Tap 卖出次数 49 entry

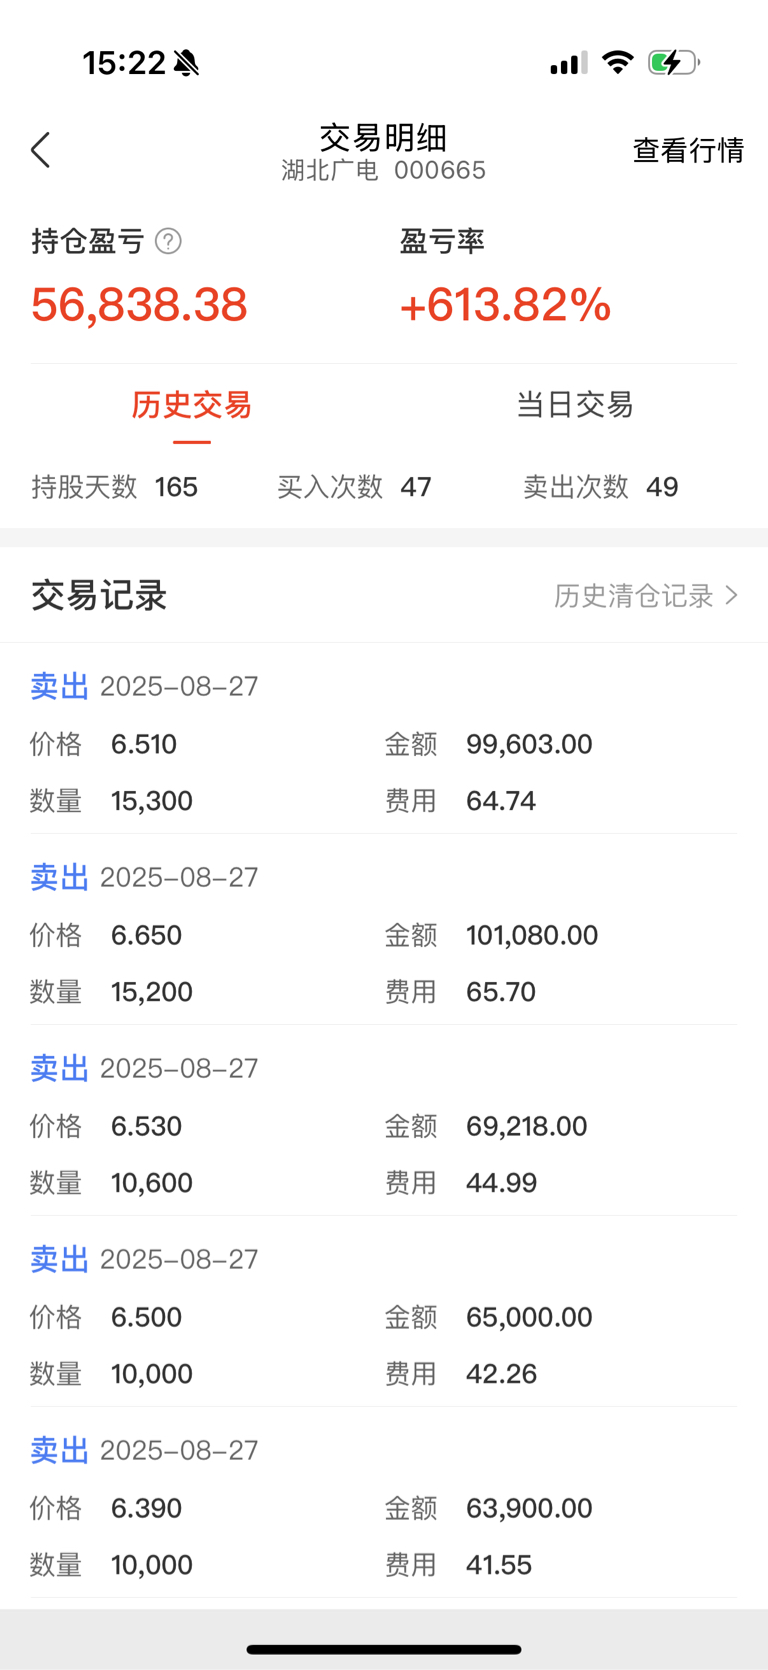point(601,487)
